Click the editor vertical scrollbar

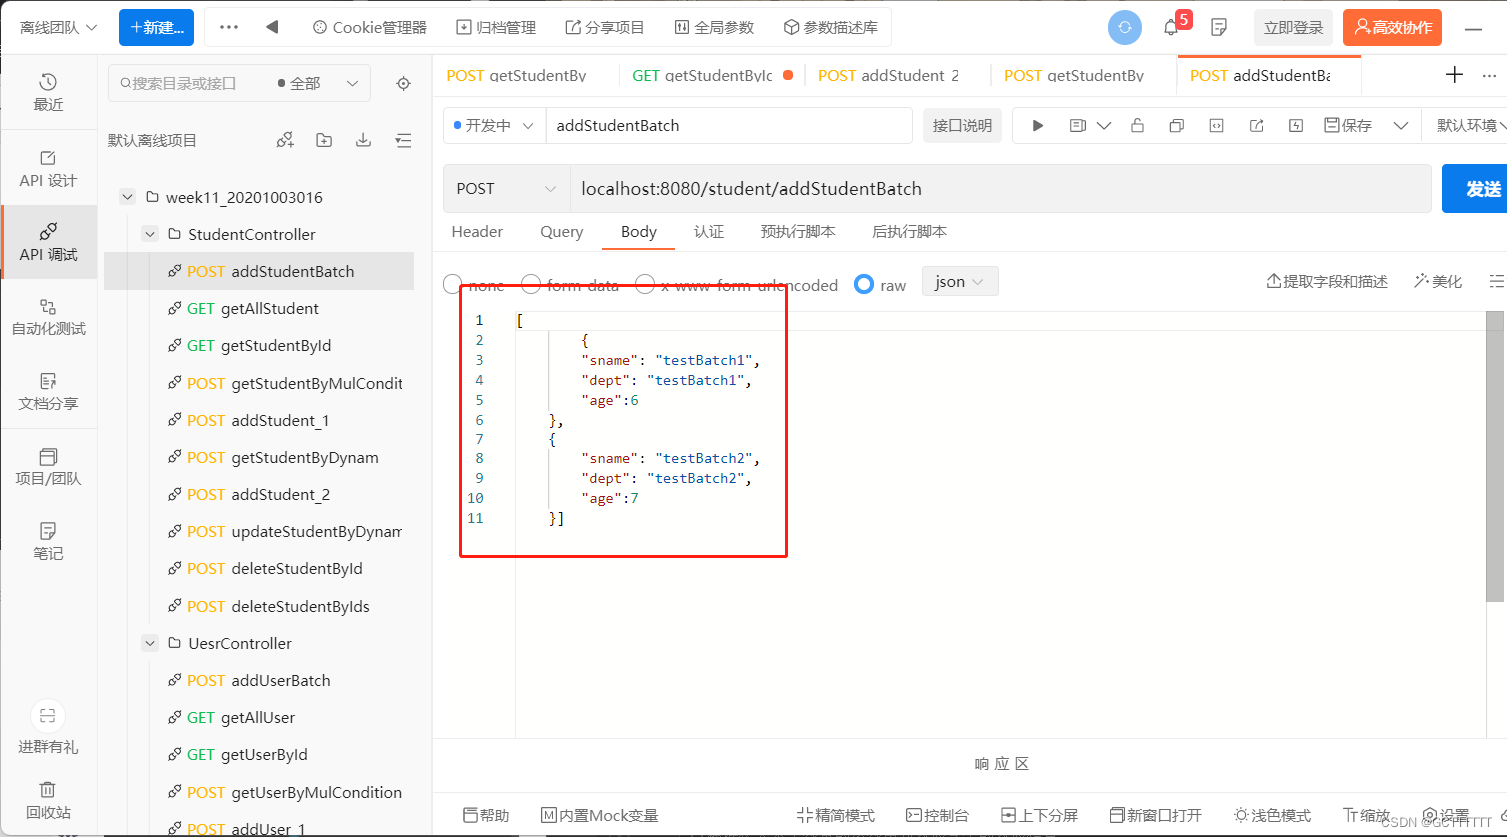pos(1494,455)
